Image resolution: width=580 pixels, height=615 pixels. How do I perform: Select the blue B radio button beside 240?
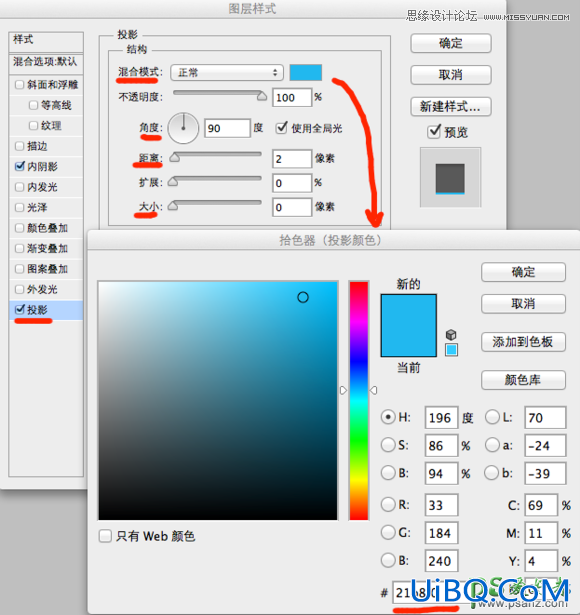tap(388, 560)
